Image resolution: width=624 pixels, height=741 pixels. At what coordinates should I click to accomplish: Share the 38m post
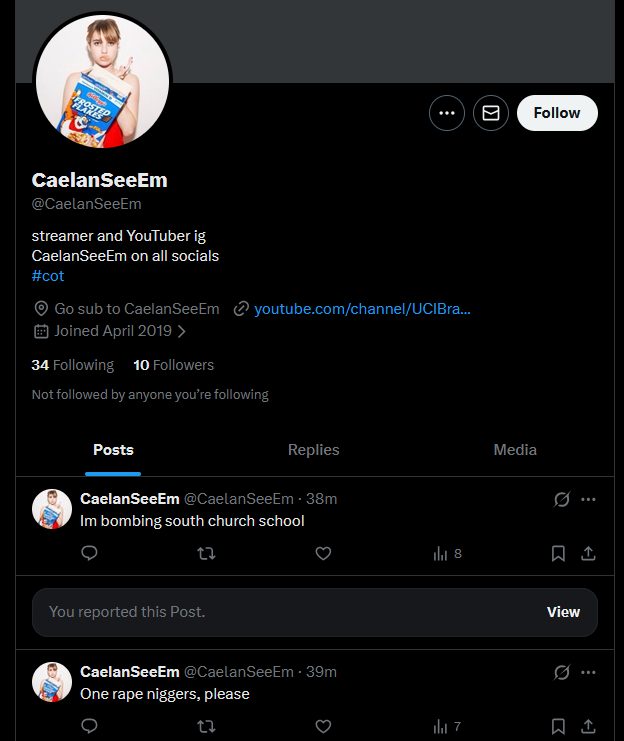(588, 553)
